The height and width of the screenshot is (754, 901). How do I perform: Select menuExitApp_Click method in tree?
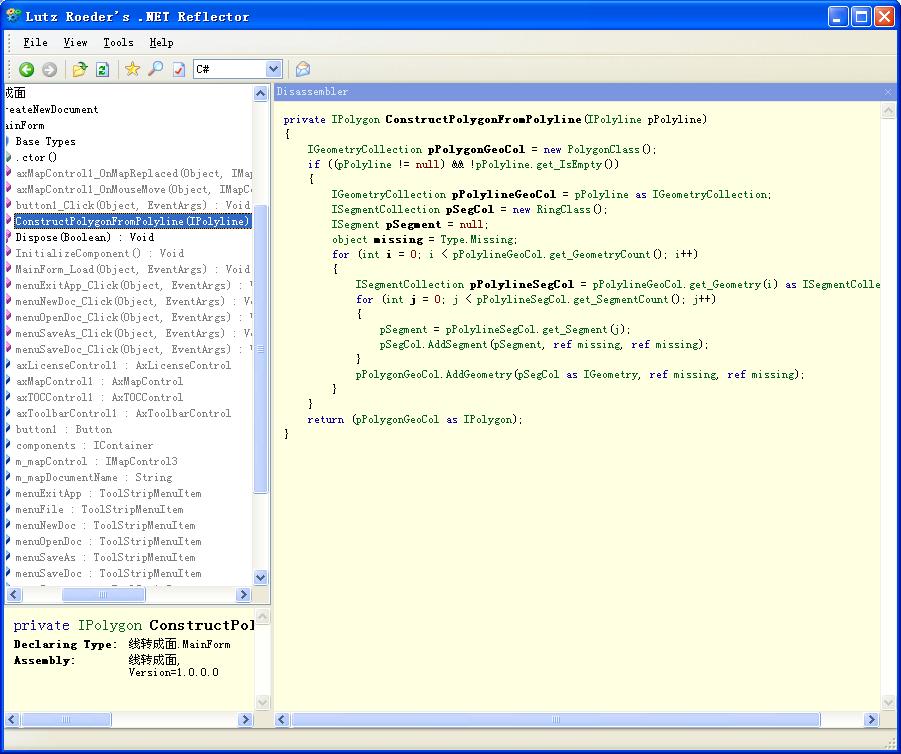click(x=134, y=286)
